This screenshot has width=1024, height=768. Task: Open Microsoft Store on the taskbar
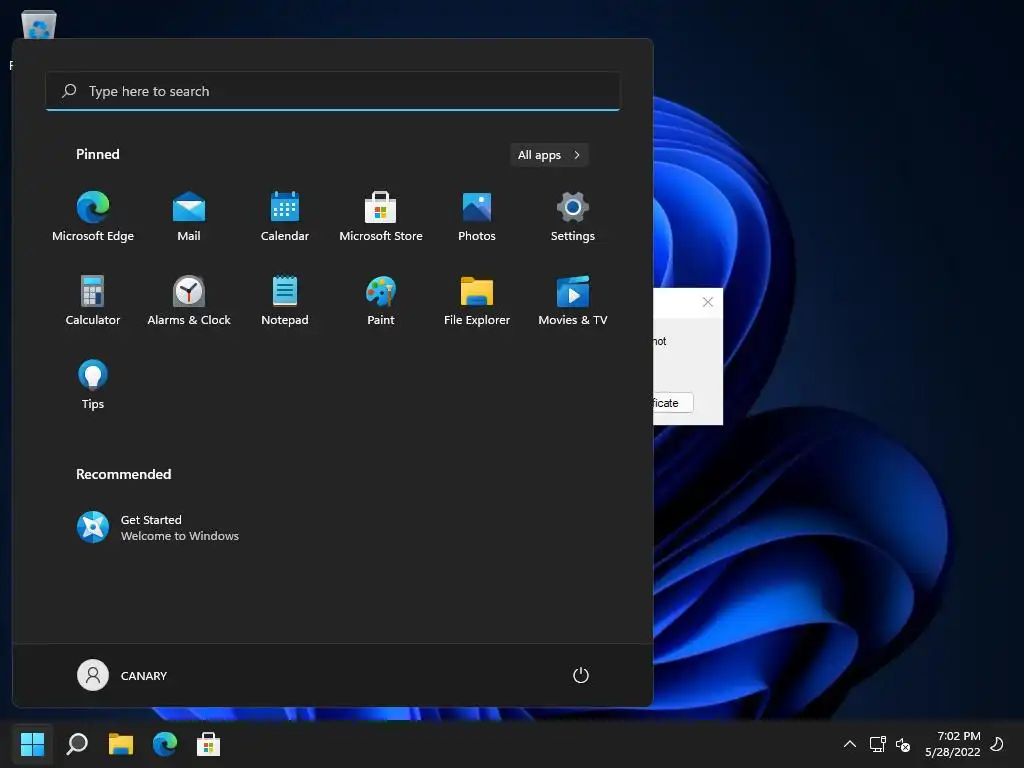pyautogui.click(x=208, y=744)
